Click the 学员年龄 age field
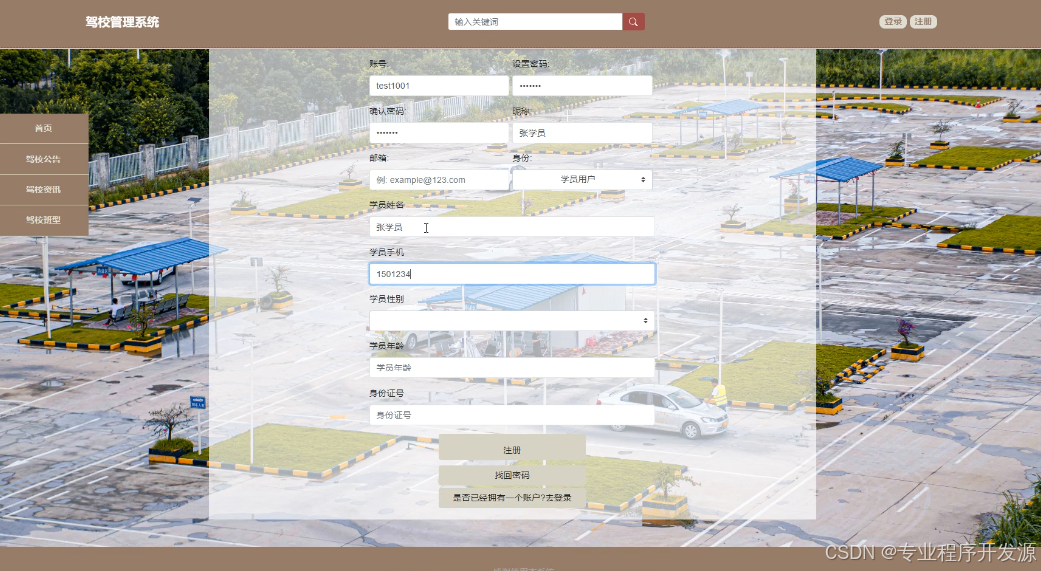1041x571 pixels. pos(512,368)
